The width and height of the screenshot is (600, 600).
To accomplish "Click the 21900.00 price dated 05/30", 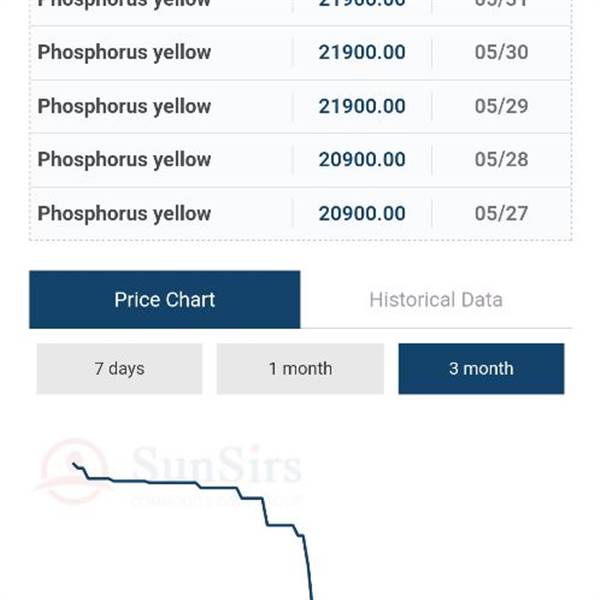I will (x=362, y=52).
